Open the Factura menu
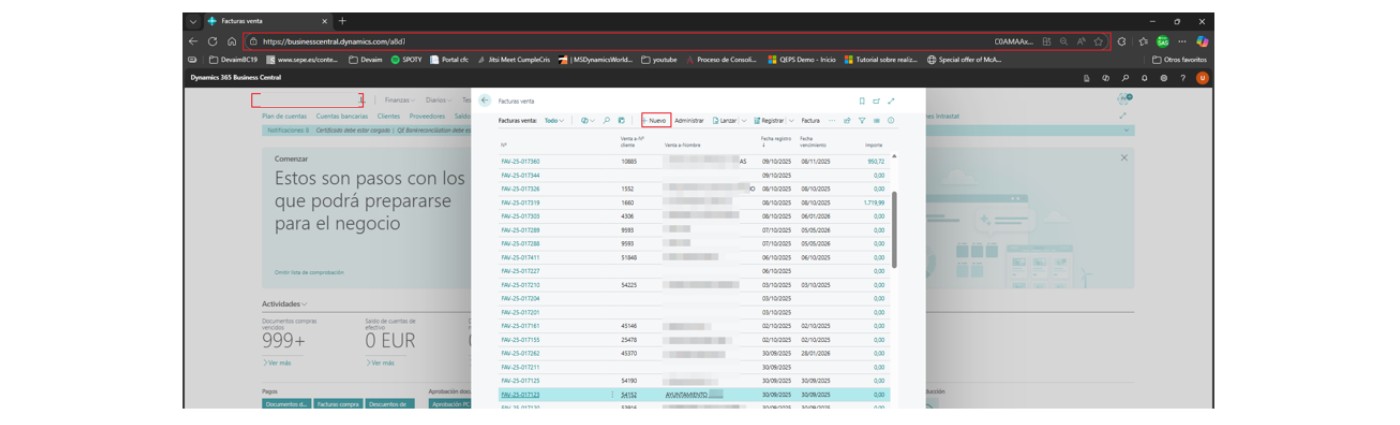Screen dimensions: 1400x425 (810, 120)
